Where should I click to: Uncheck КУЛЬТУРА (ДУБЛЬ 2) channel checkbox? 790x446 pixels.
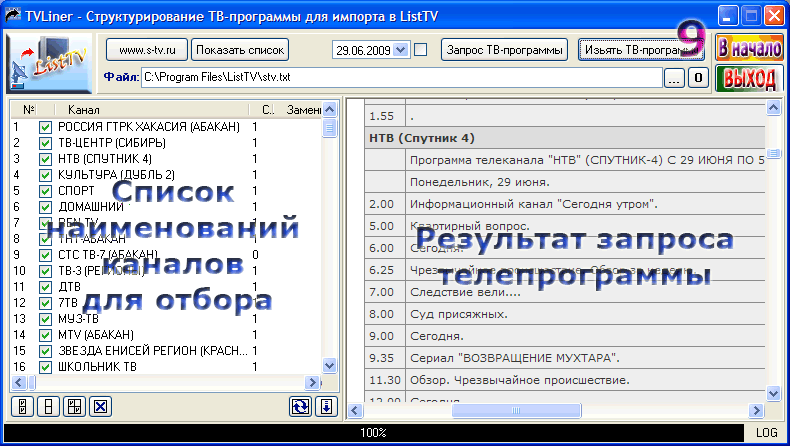click(45, 175)
